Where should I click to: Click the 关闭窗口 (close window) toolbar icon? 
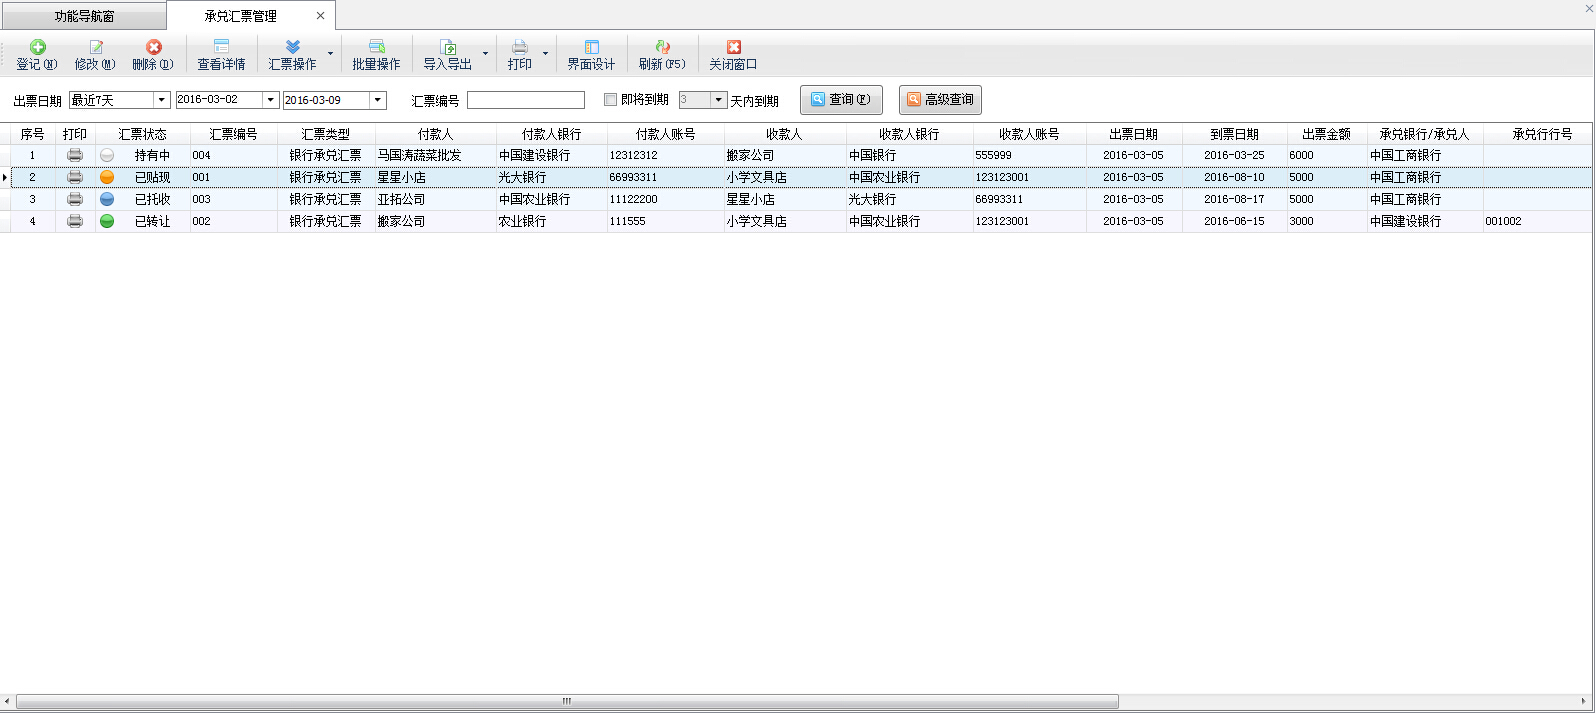point(733,48)
